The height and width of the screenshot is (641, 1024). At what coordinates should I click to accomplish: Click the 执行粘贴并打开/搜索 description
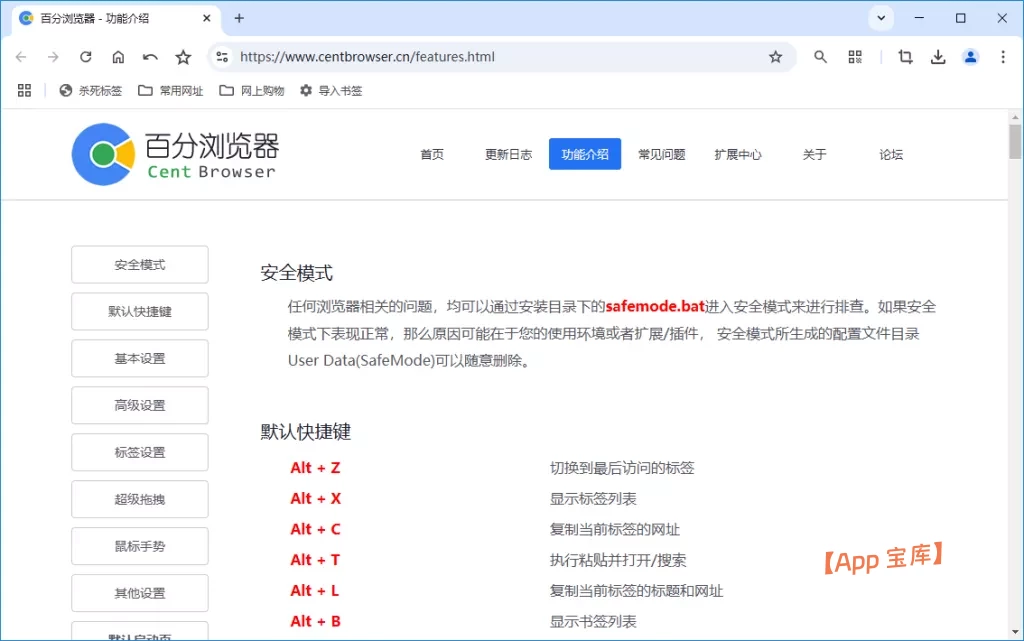tap(618, 560)
